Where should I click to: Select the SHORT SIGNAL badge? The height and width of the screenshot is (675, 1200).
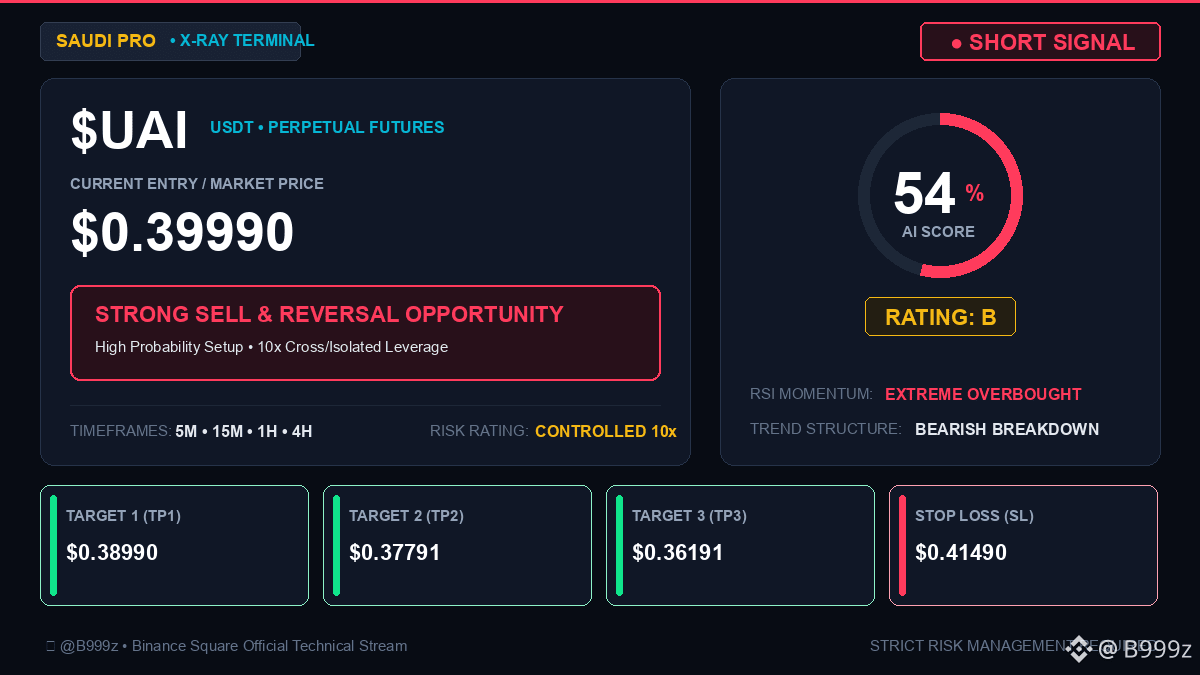click(1040, 42)
